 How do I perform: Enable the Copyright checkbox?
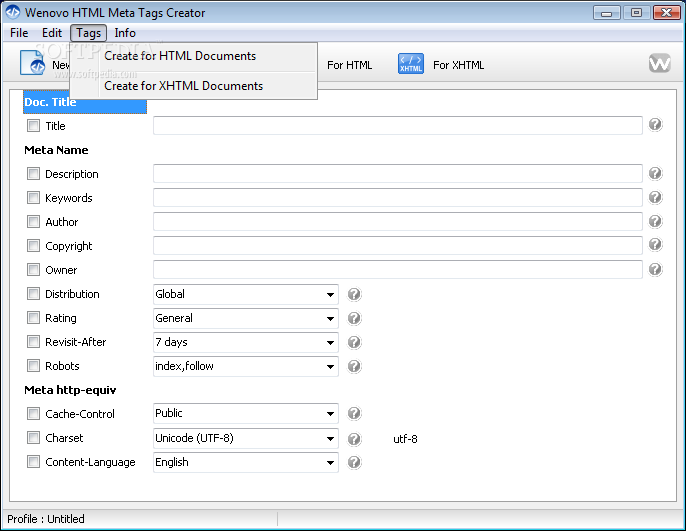click(x=33, y=245)
